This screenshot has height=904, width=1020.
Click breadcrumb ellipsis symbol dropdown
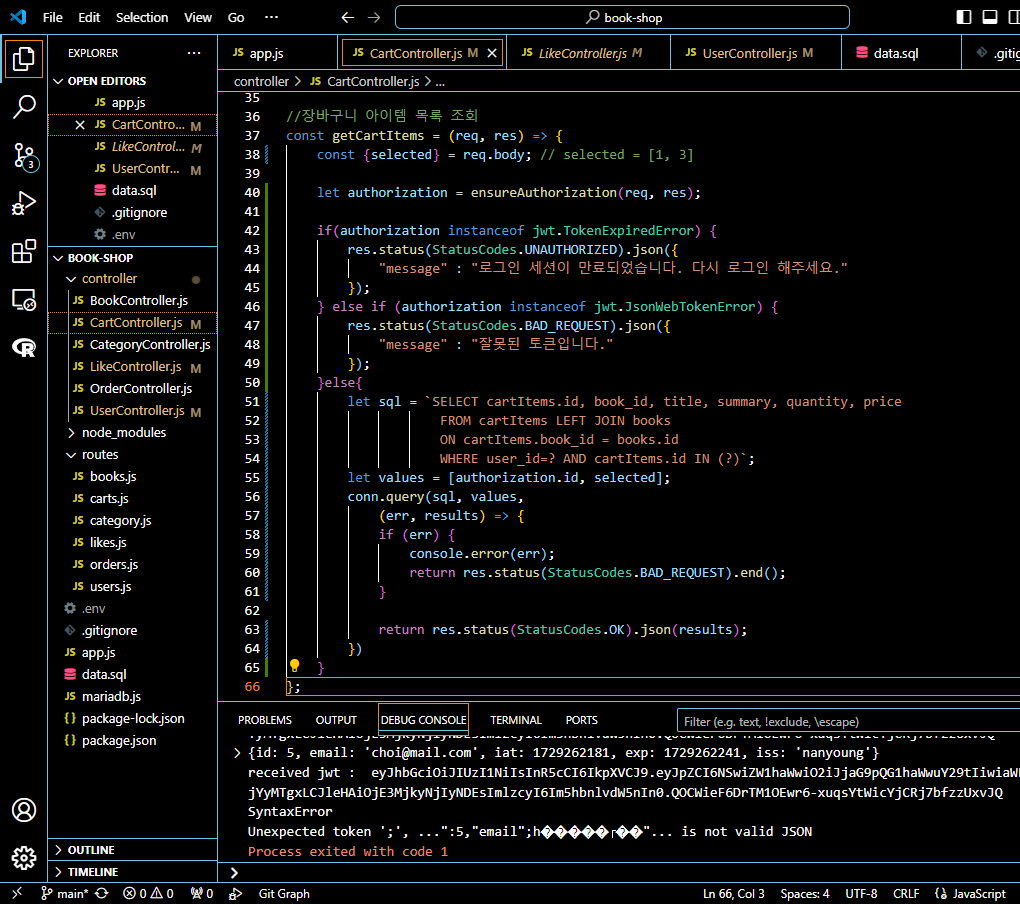440,81
